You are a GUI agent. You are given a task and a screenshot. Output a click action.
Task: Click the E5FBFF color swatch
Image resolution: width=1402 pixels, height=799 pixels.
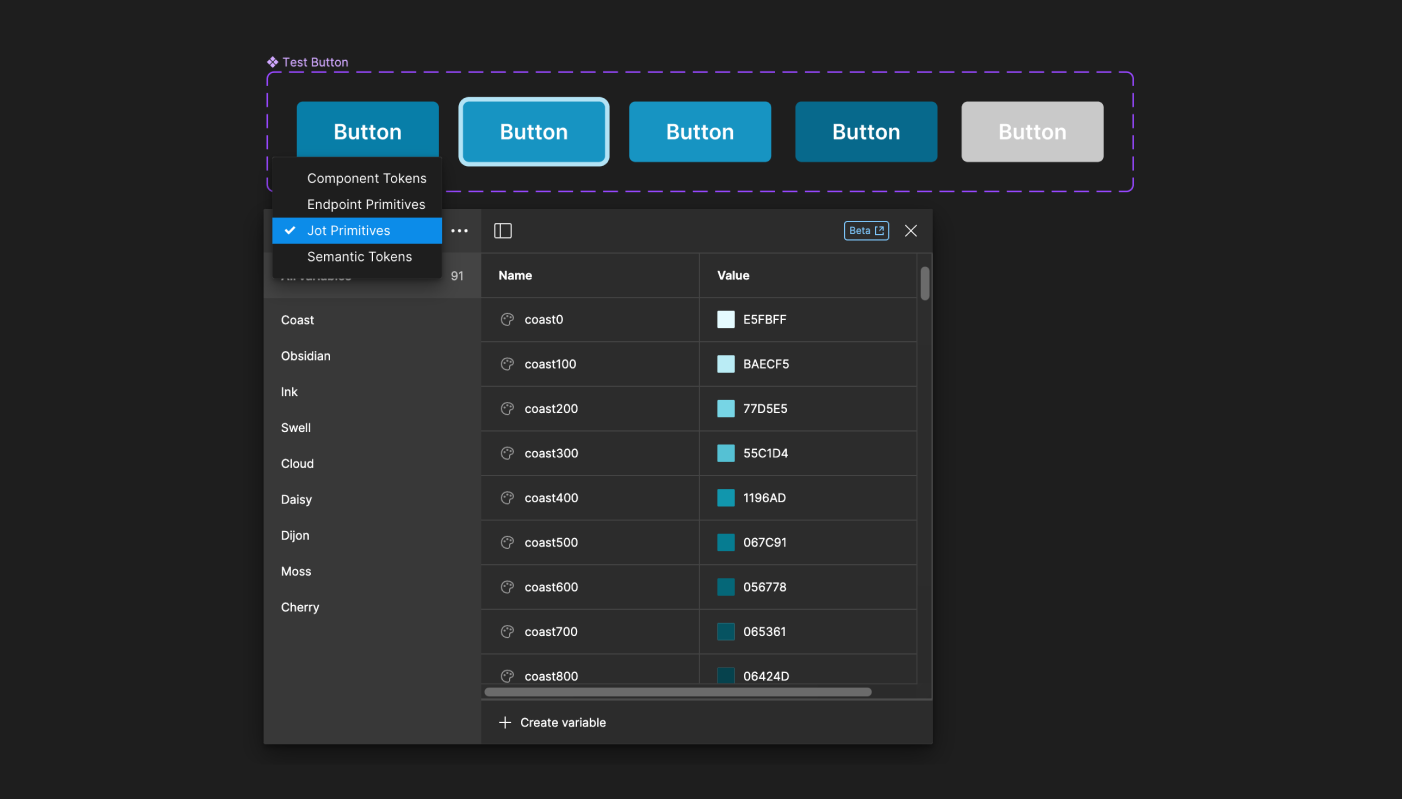tap(726, 320)
